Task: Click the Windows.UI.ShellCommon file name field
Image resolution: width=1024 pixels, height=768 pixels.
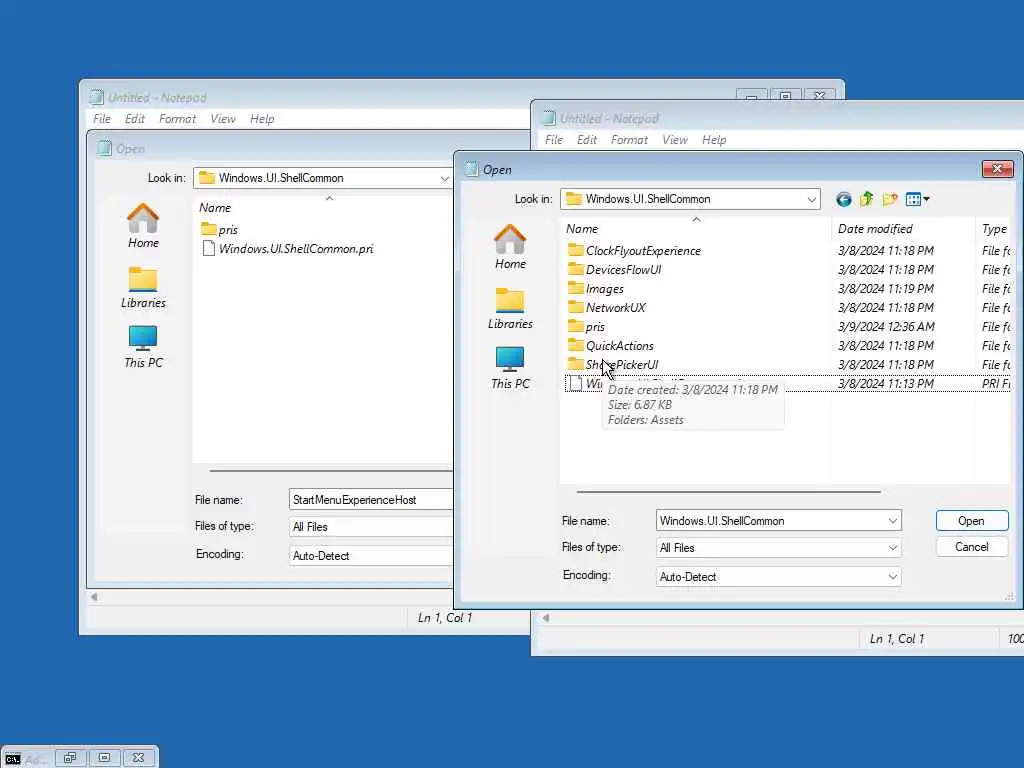Action: pos(778,520)
